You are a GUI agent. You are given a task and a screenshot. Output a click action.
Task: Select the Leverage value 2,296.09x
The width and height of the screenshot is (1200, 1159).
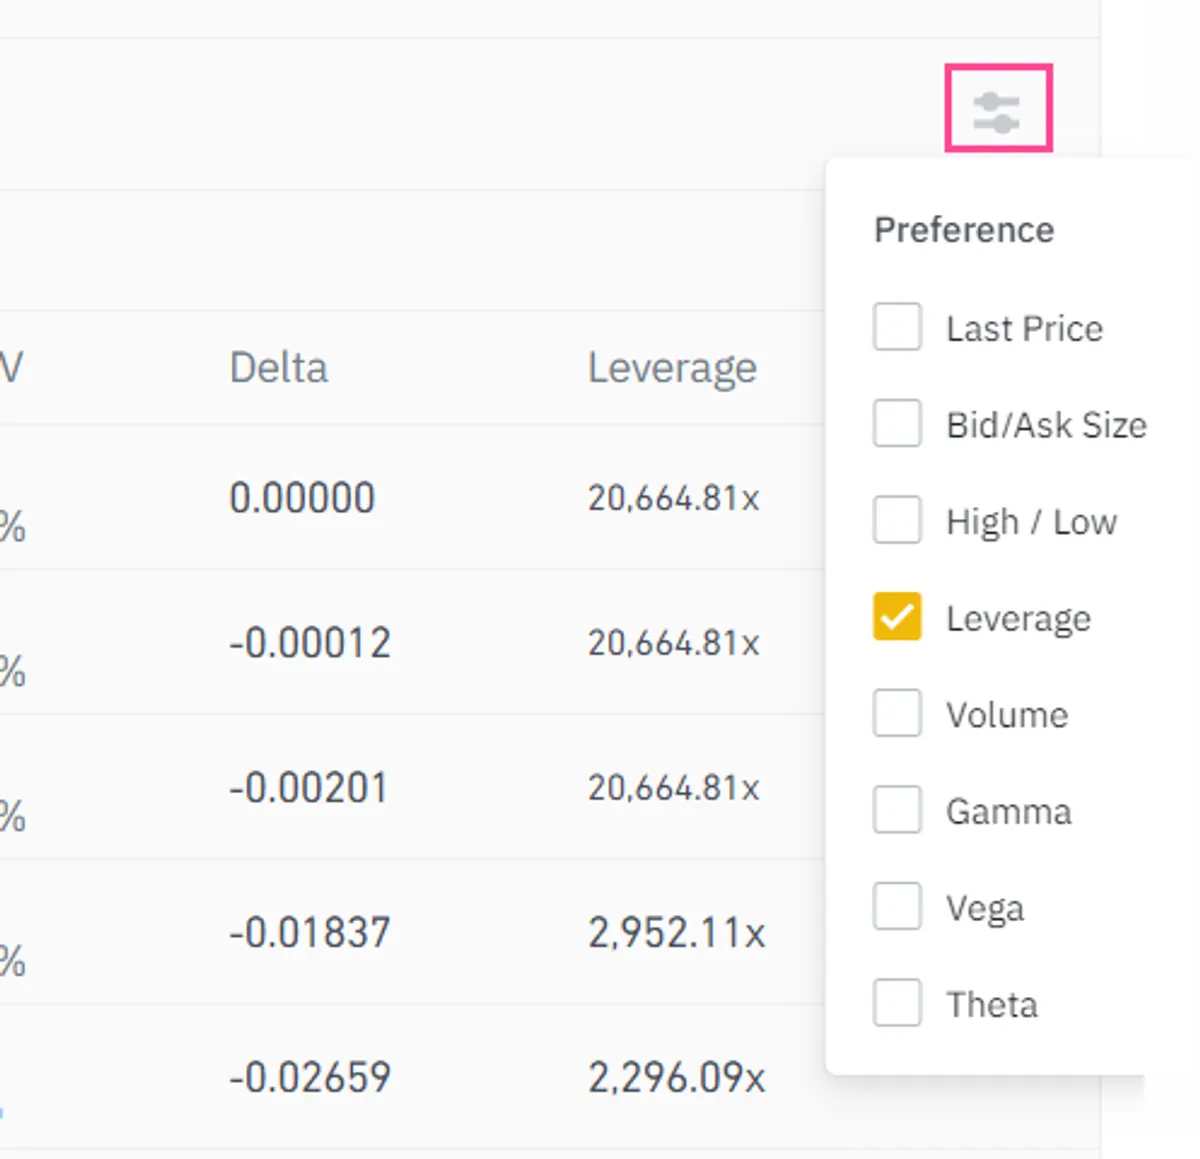click(676, 1079)
